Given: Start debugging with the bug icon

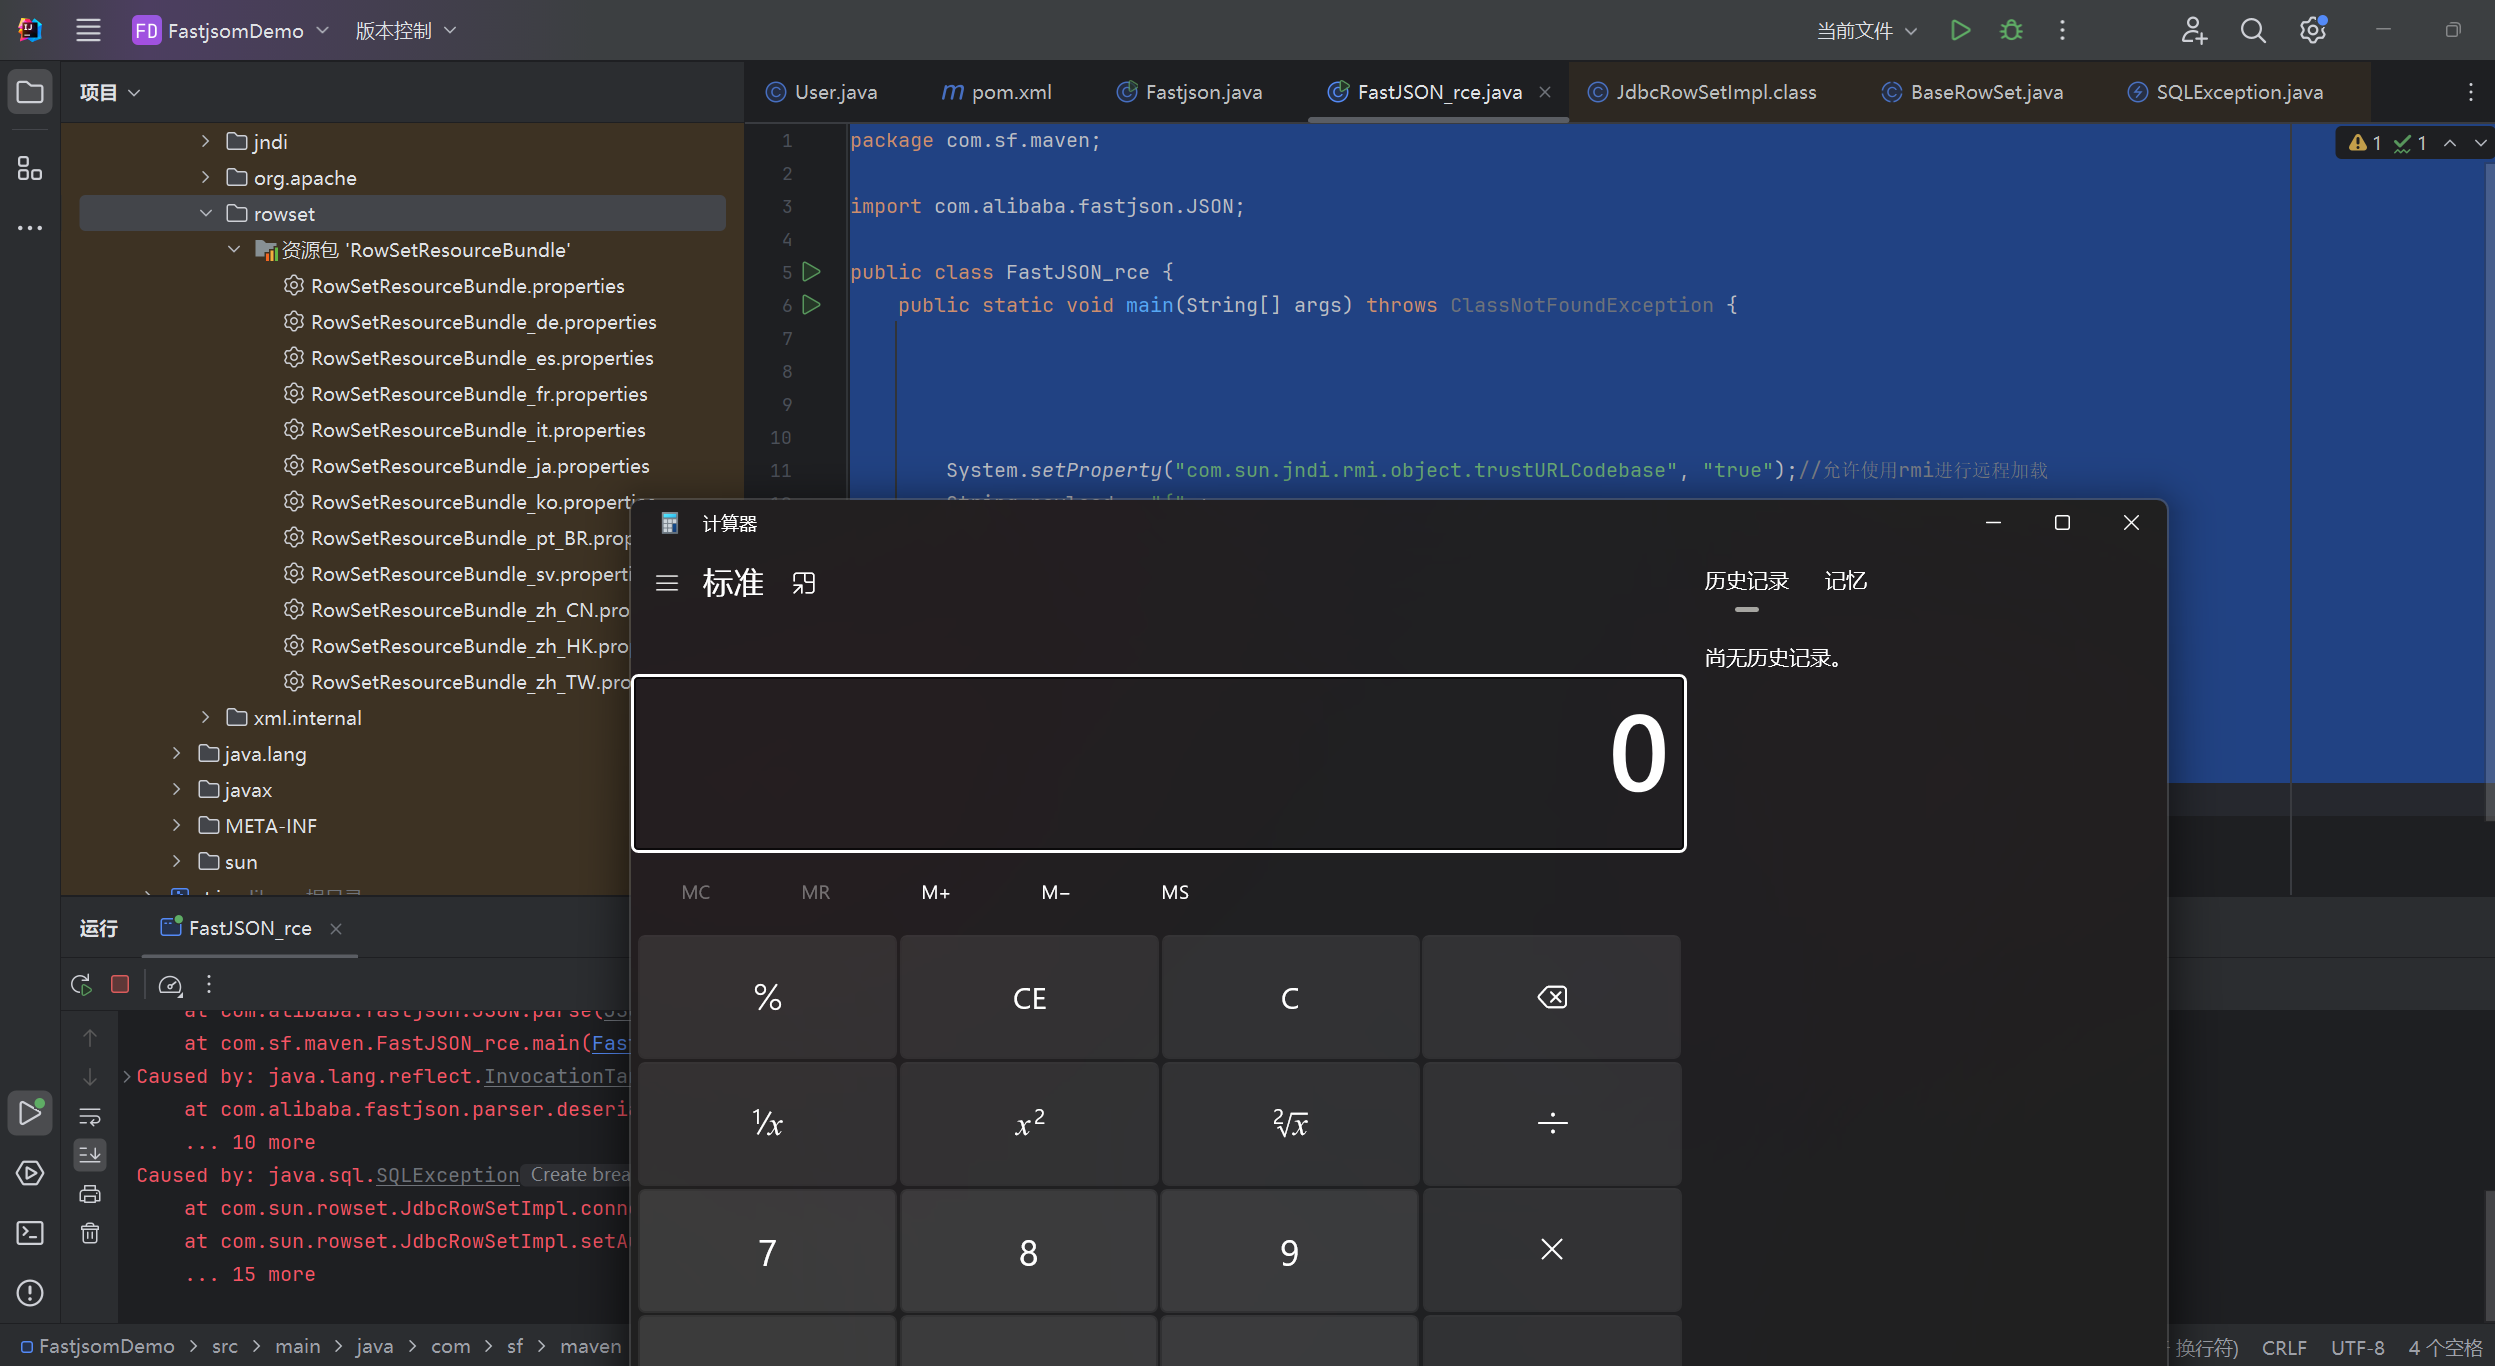Looking at the screenshot, I should click(x=2011, y=30).
